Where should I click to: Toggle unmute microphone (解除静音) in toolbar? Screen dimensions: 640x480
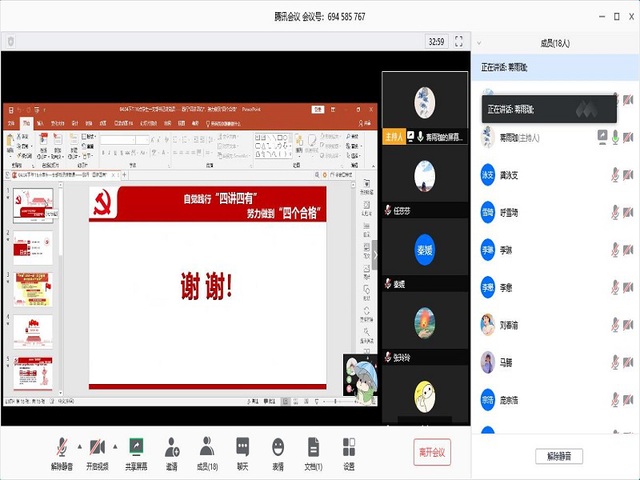click(x=63, y=452)
